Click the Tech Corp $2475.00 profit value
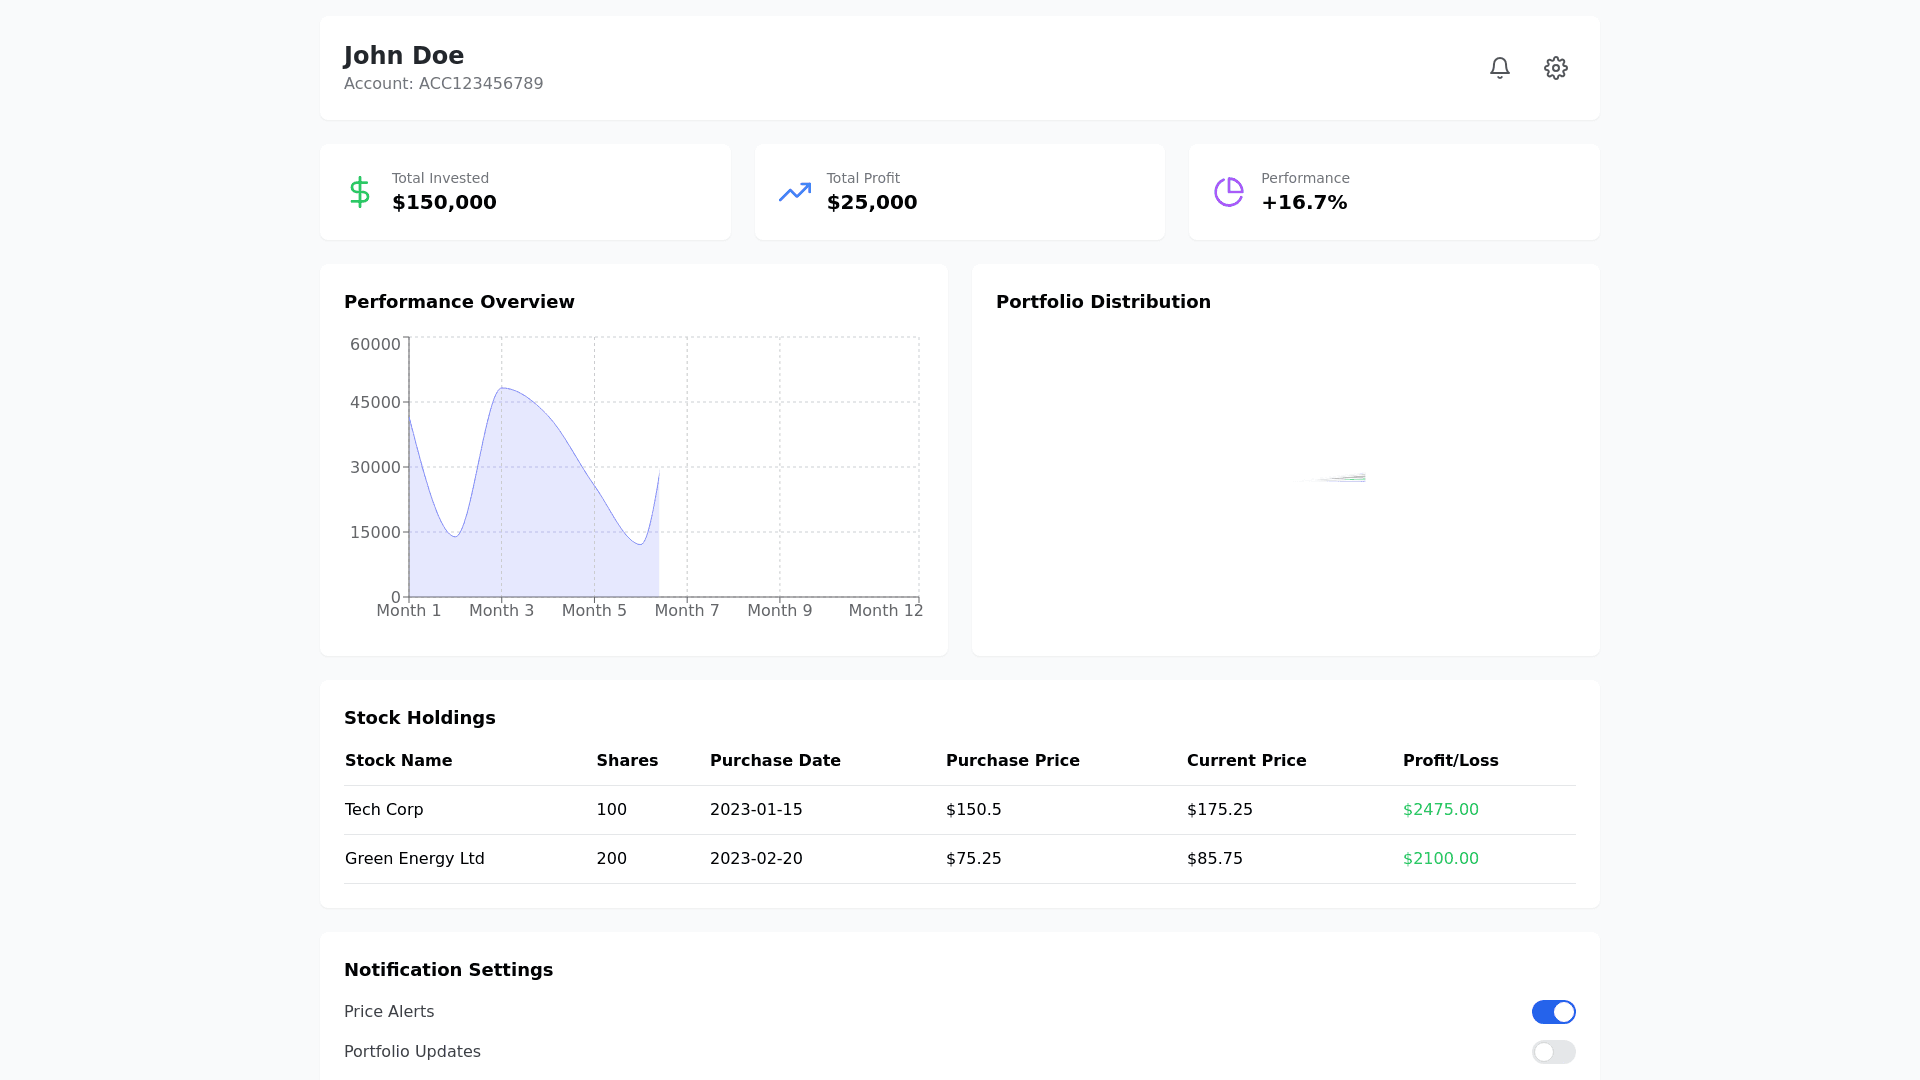1920x1080 pixels. tap(1440, 810)
